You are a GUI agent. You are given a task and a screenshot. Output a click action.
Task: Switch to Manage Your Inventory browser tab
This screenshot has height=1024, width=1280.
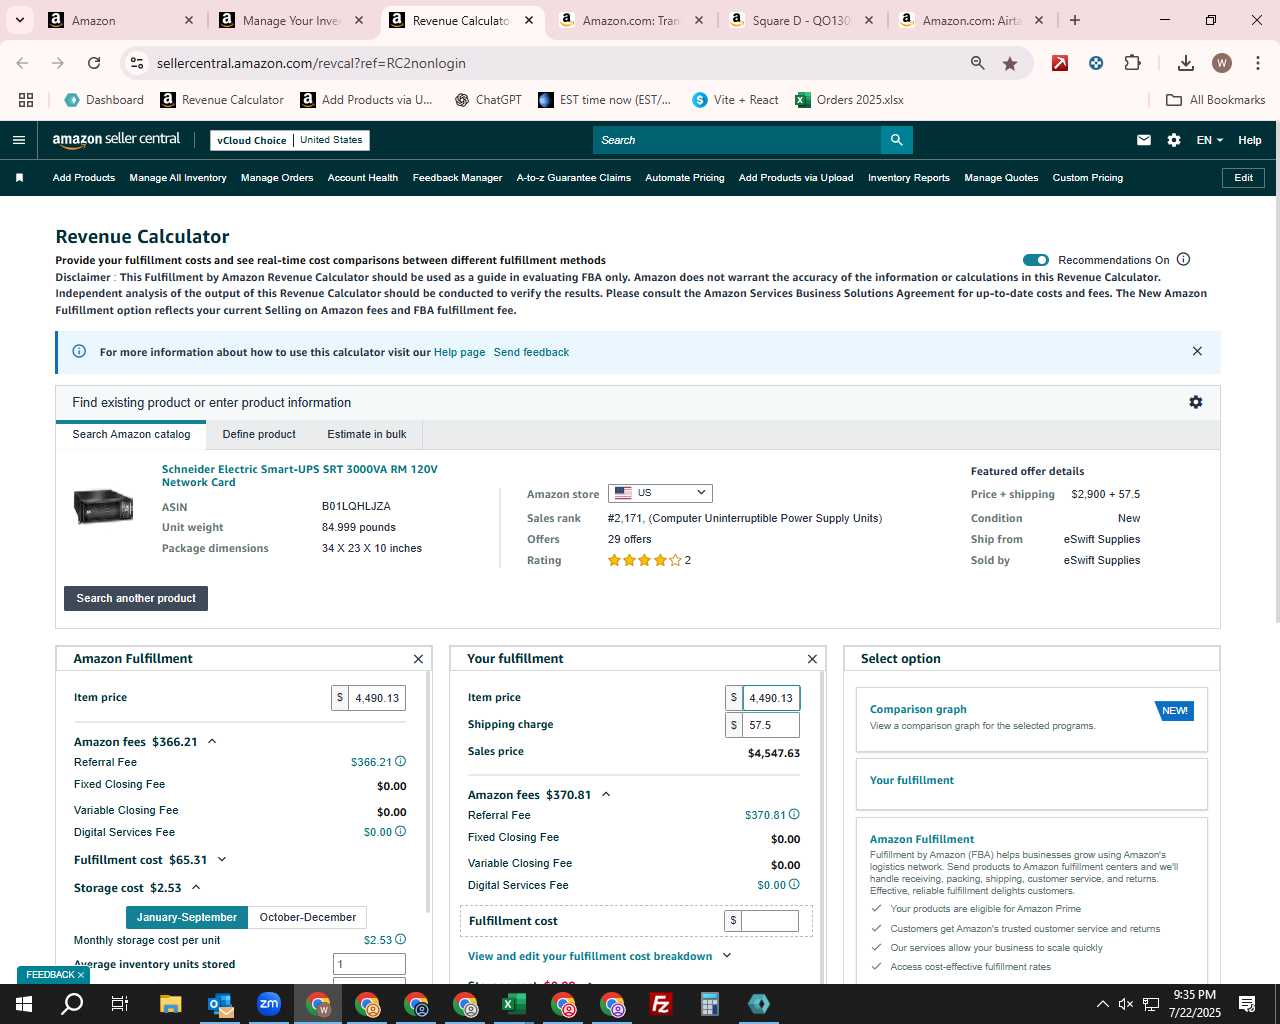coord(291,20)
